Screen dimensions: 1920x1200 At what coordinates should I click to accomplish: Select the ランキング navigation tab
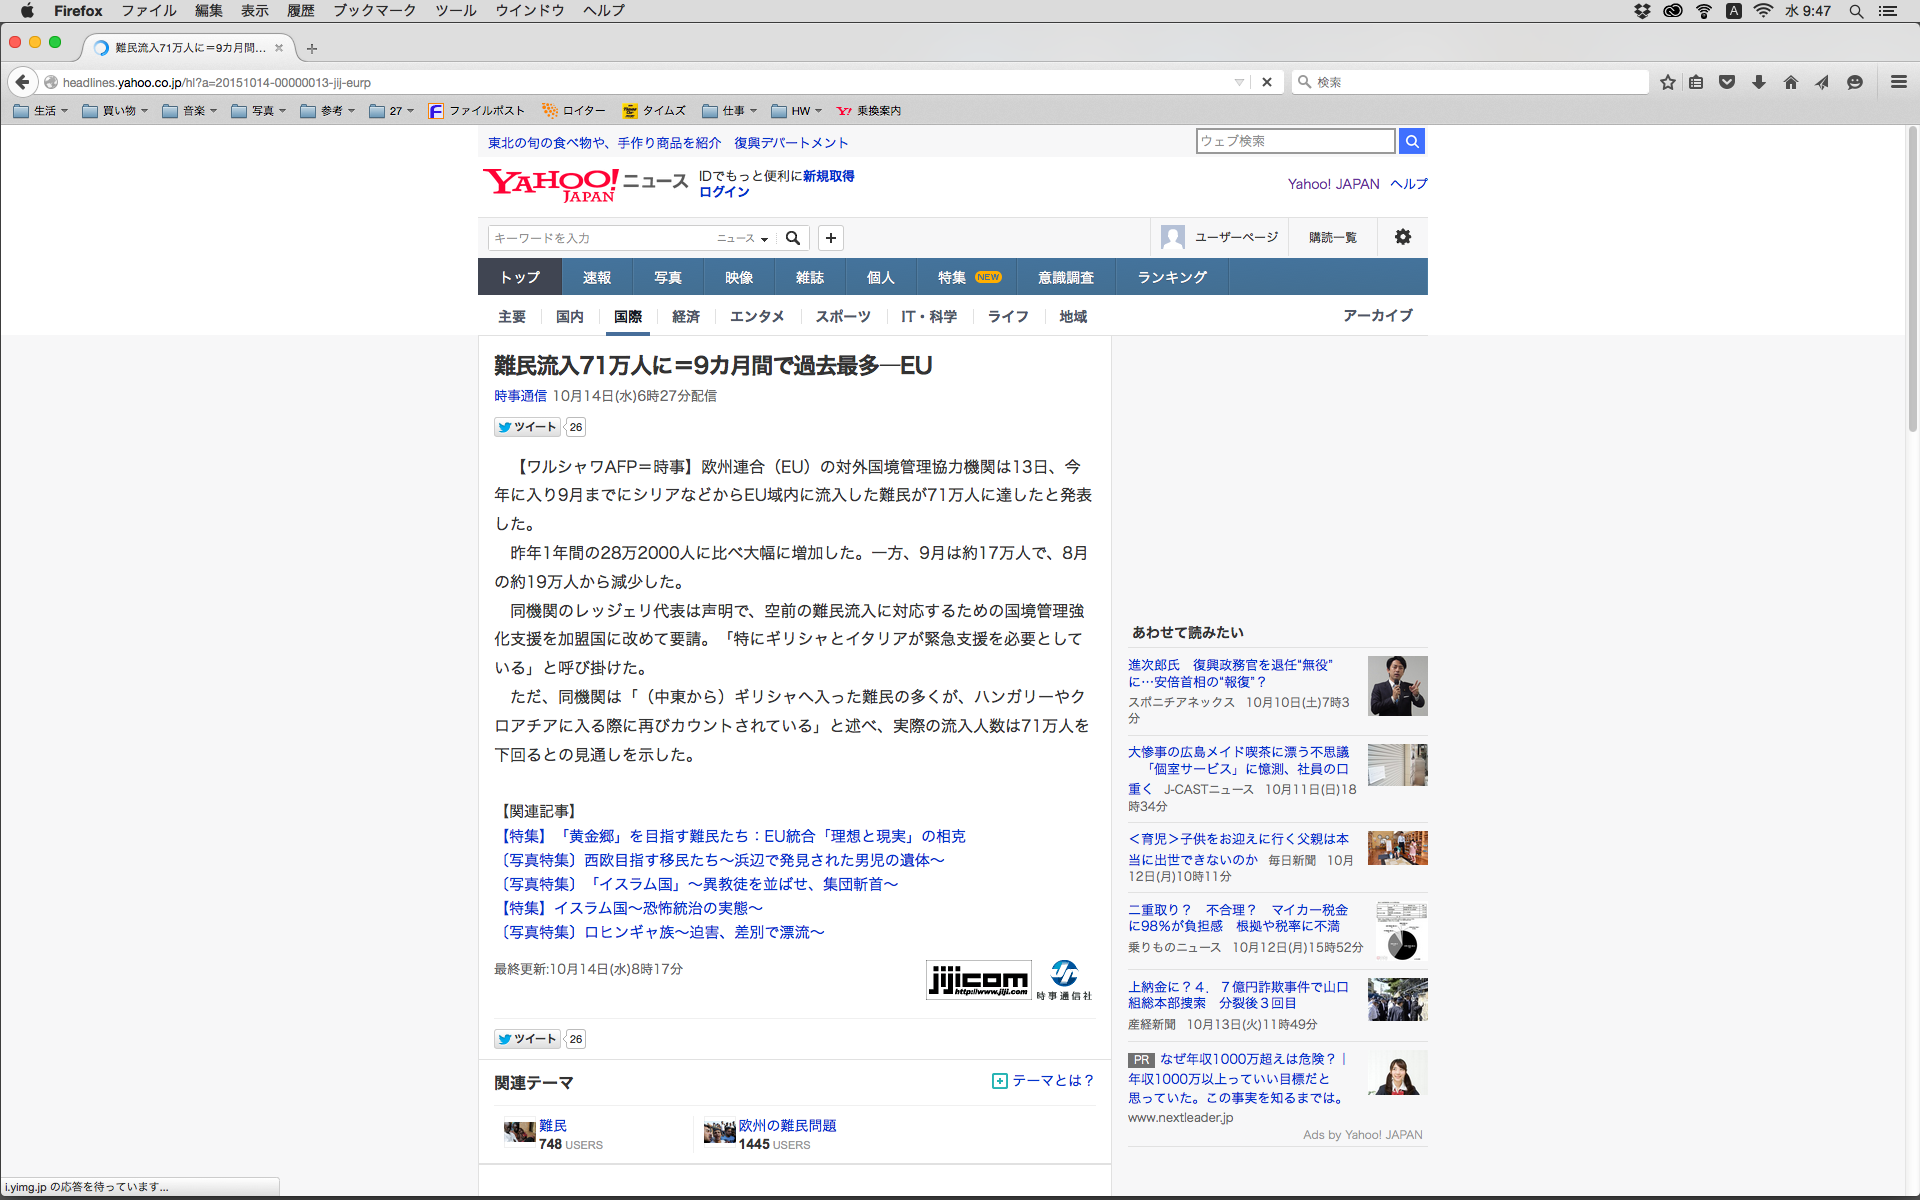coord(1172,277)
